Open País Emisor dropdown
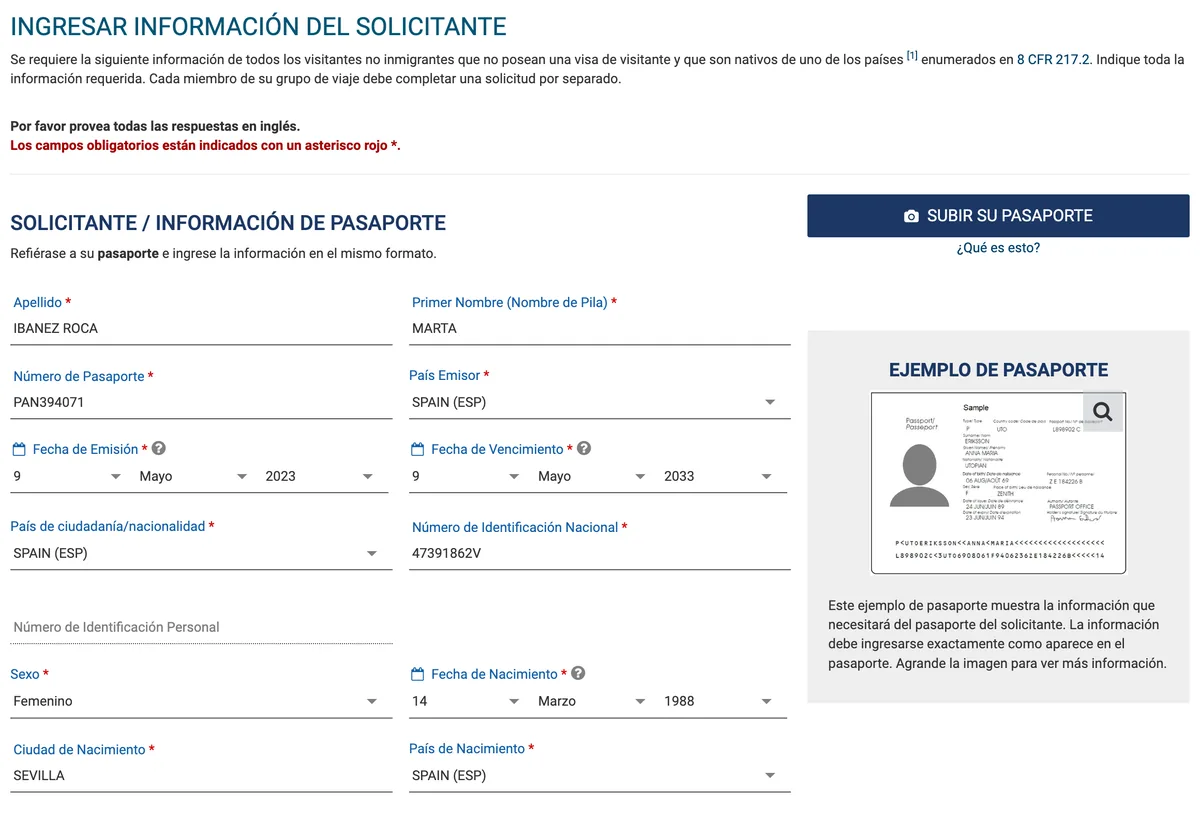Image resolution: width=1200 pixels, height=822 pixels. pyautogui.click(x=598, y=402)
